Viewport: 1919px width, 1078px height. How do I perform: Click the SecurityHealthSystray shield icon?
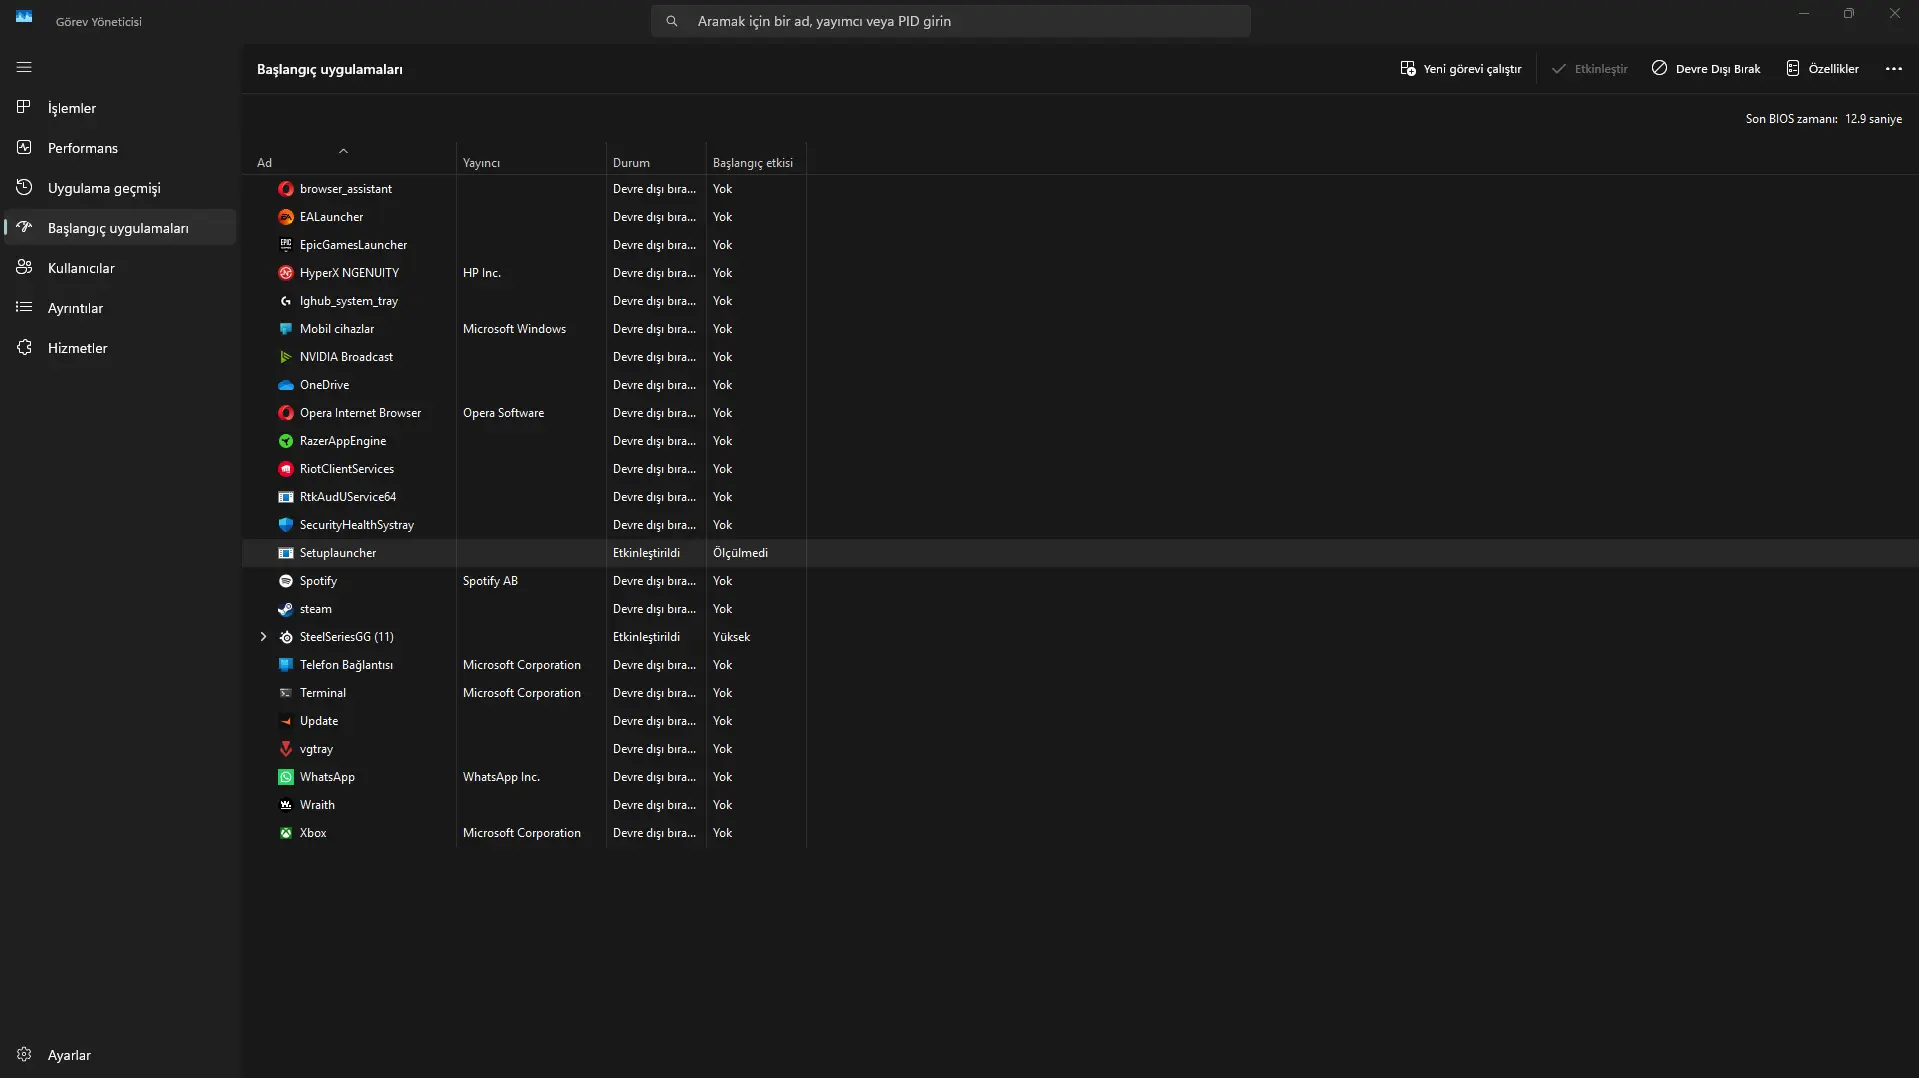(x=286, y=525)
